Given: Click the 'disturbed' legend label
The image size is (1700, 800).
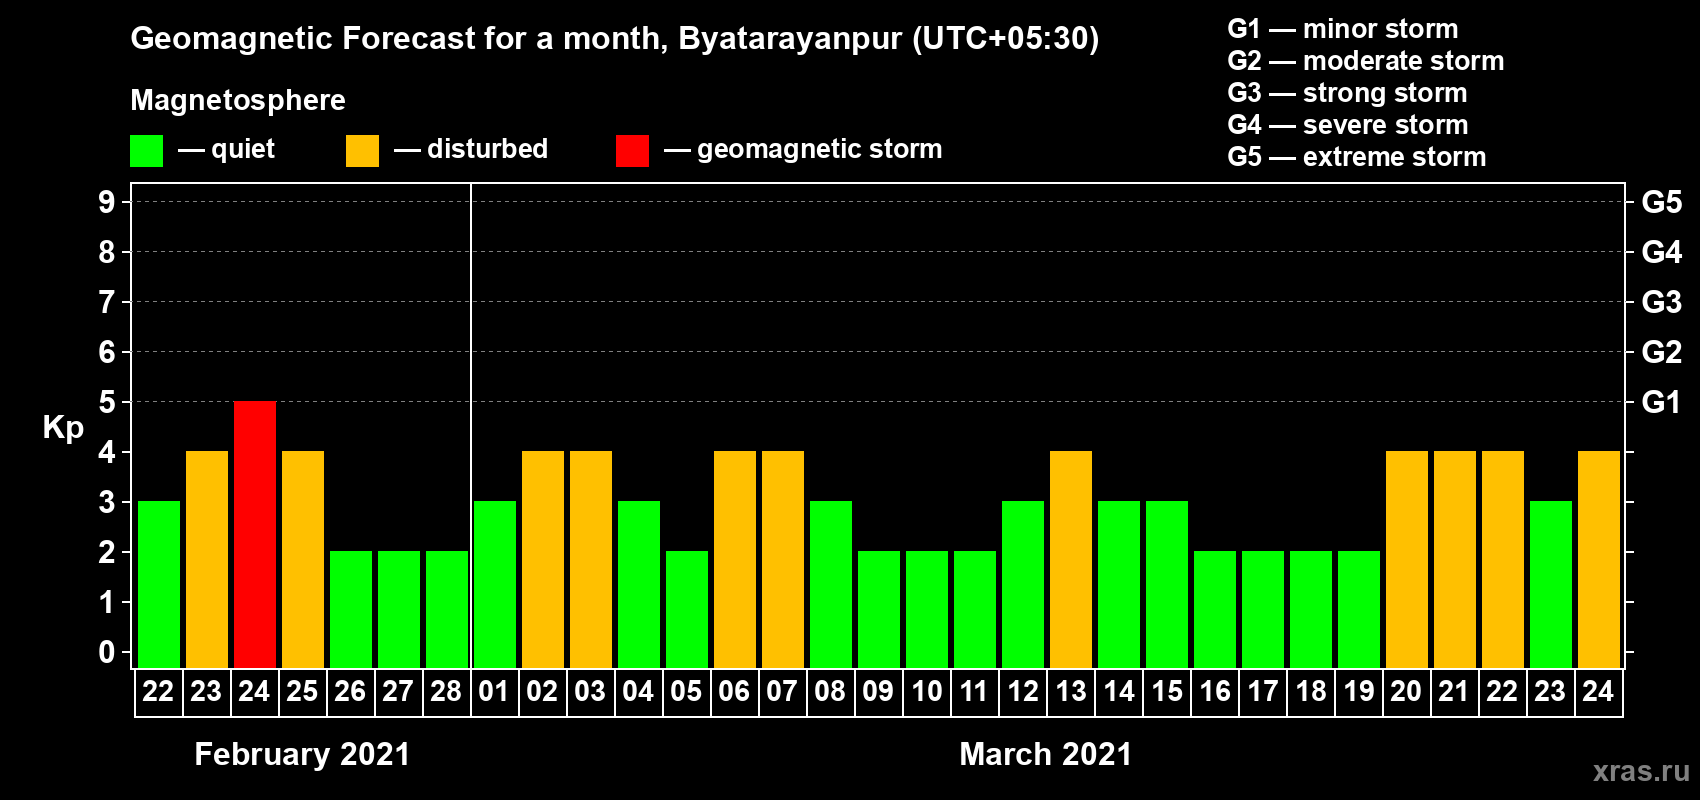Looking at the screenshot, I should 488,149.
